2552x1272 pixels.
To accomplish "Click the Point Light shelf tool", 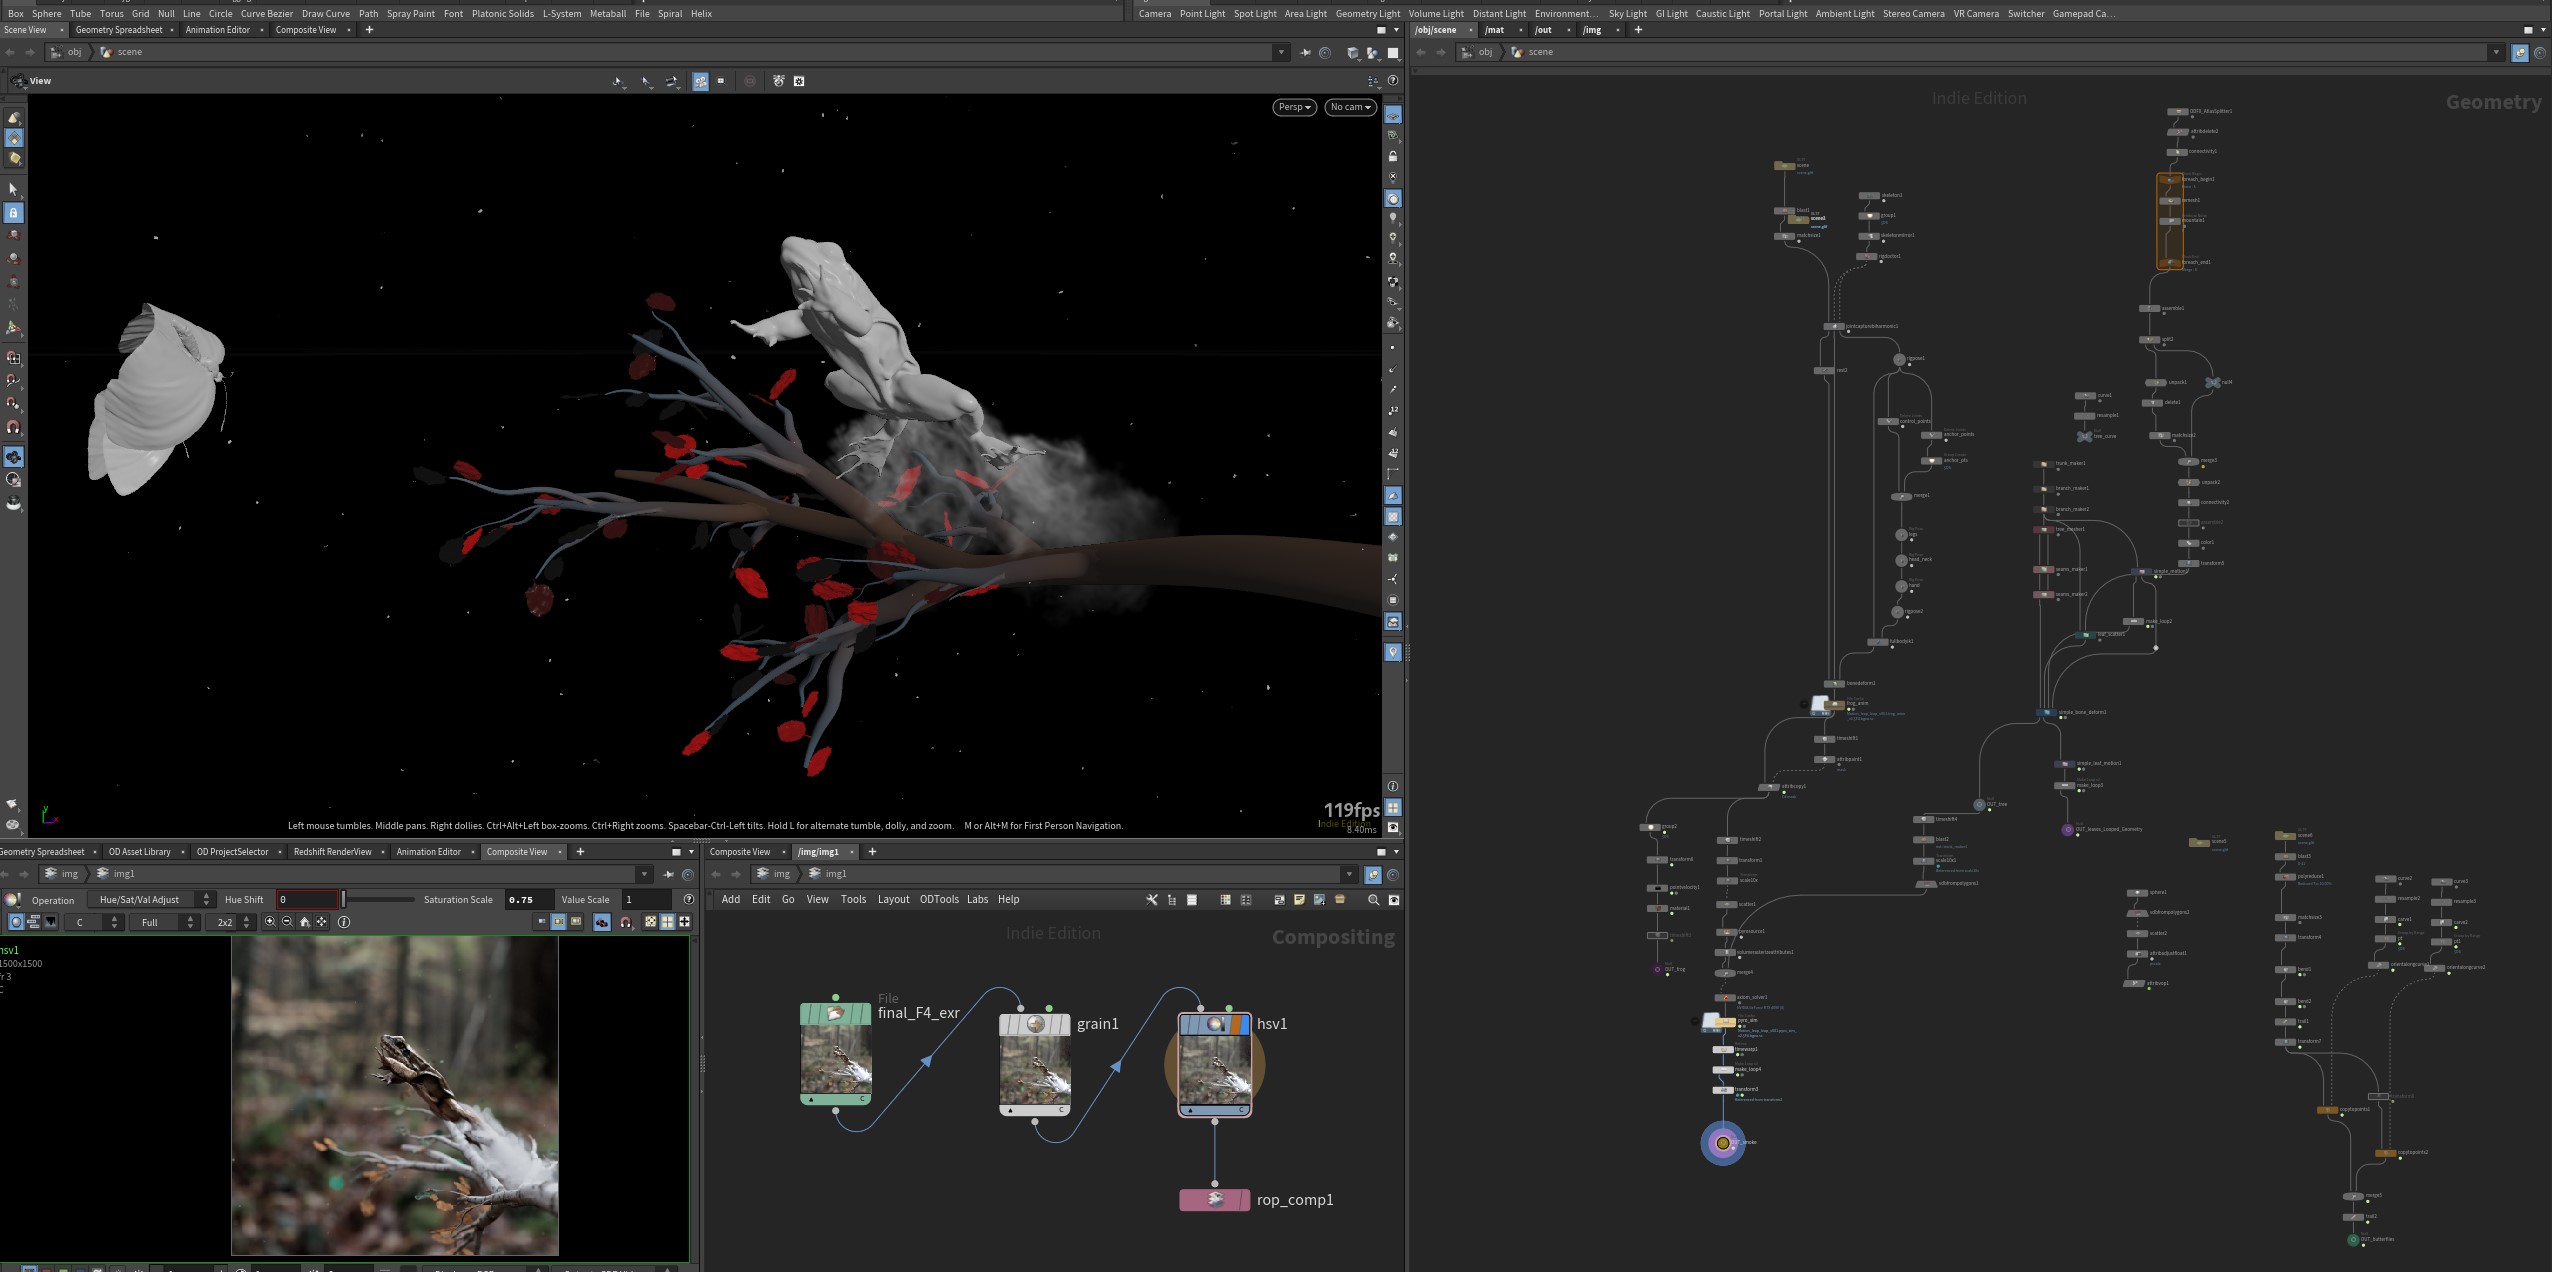I will tap(1202, 14).
